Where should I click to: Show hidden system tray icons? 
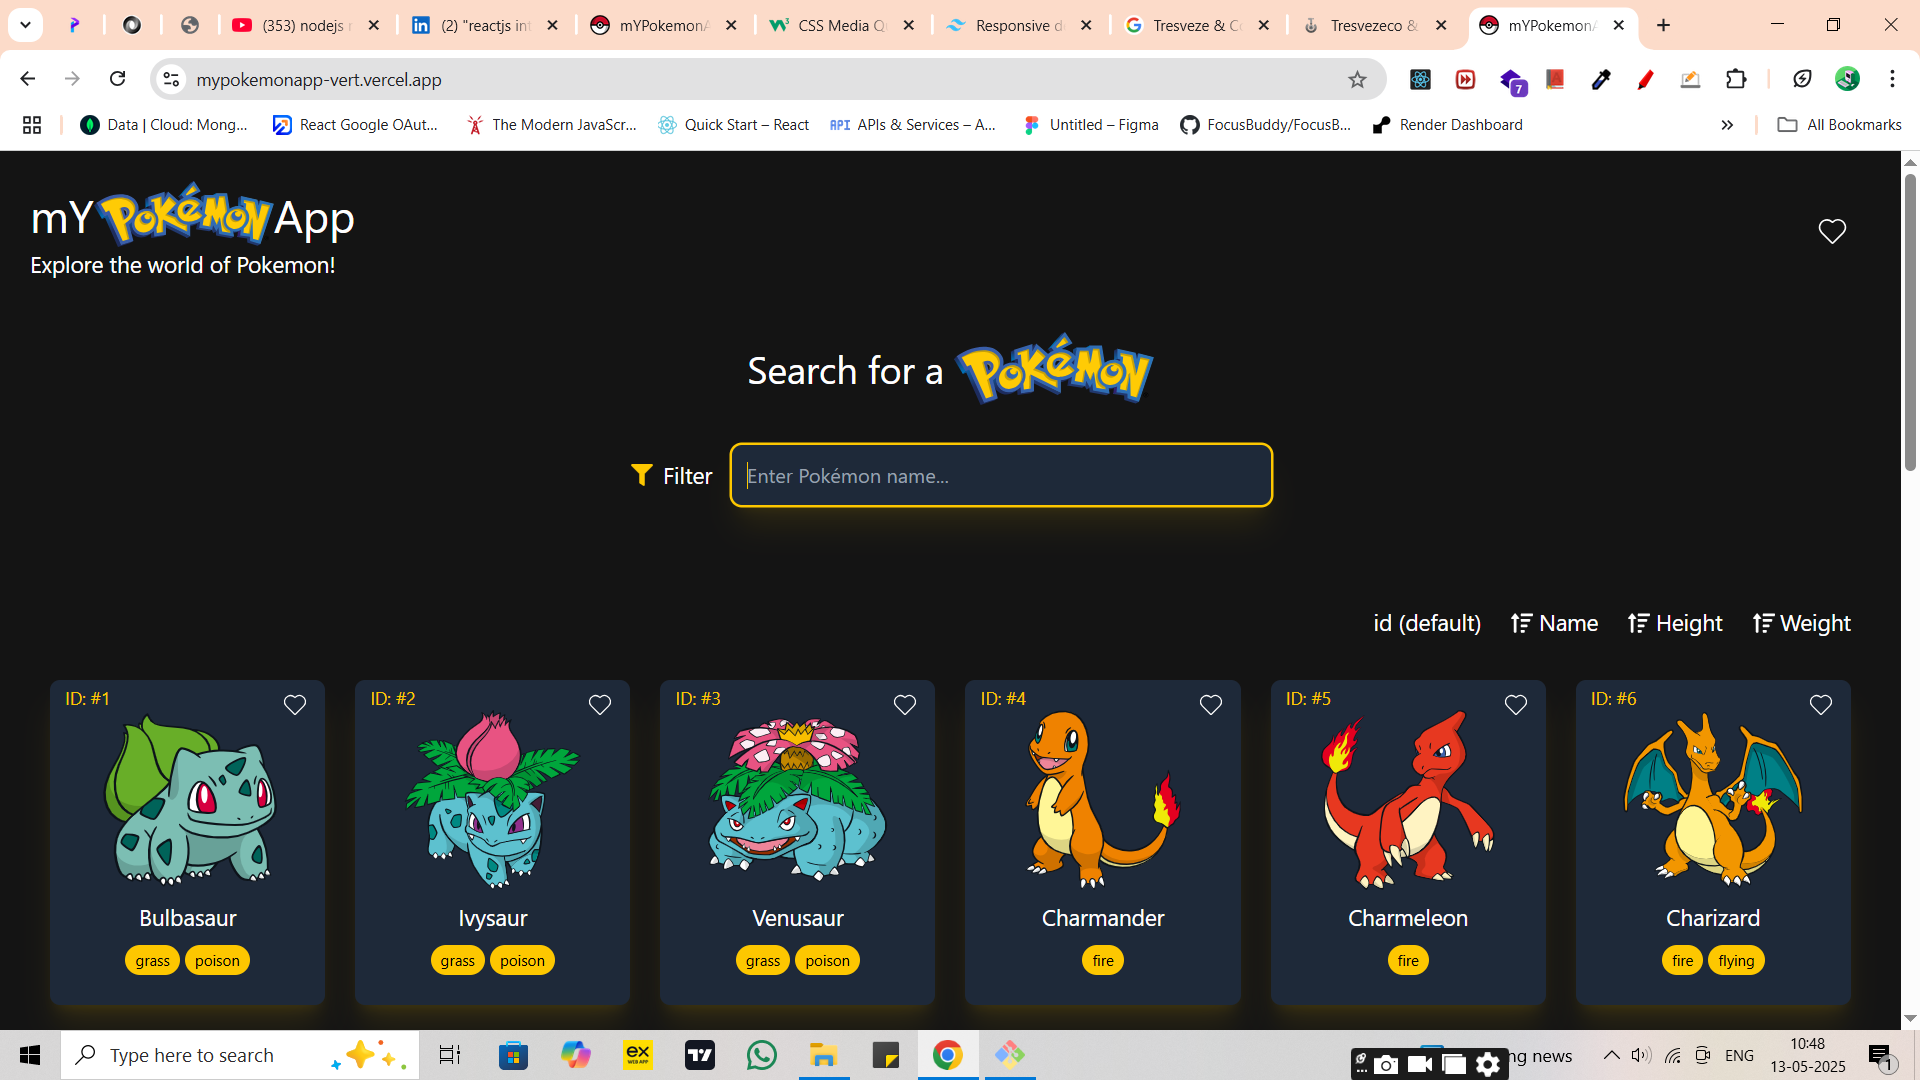coord(1611,1055)
